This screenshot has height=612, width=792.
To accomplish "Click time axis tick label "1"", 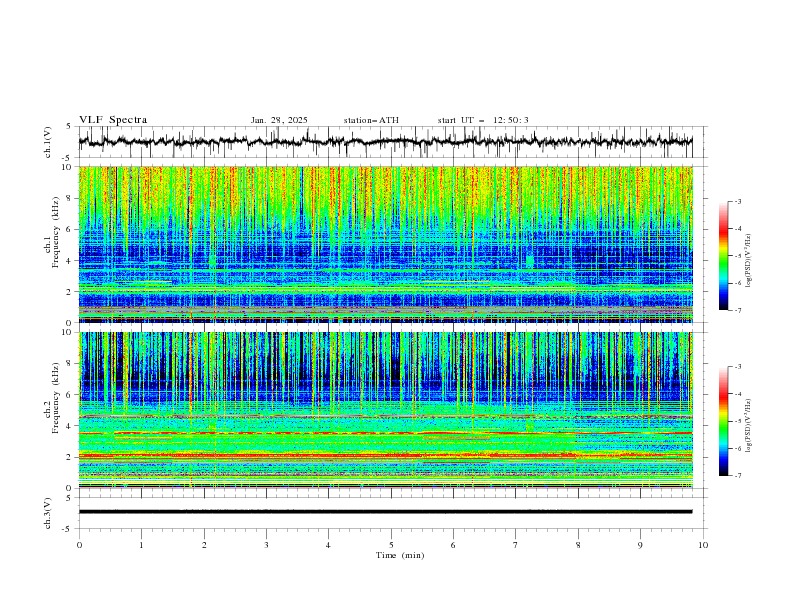I will click(x=141, y=545).
